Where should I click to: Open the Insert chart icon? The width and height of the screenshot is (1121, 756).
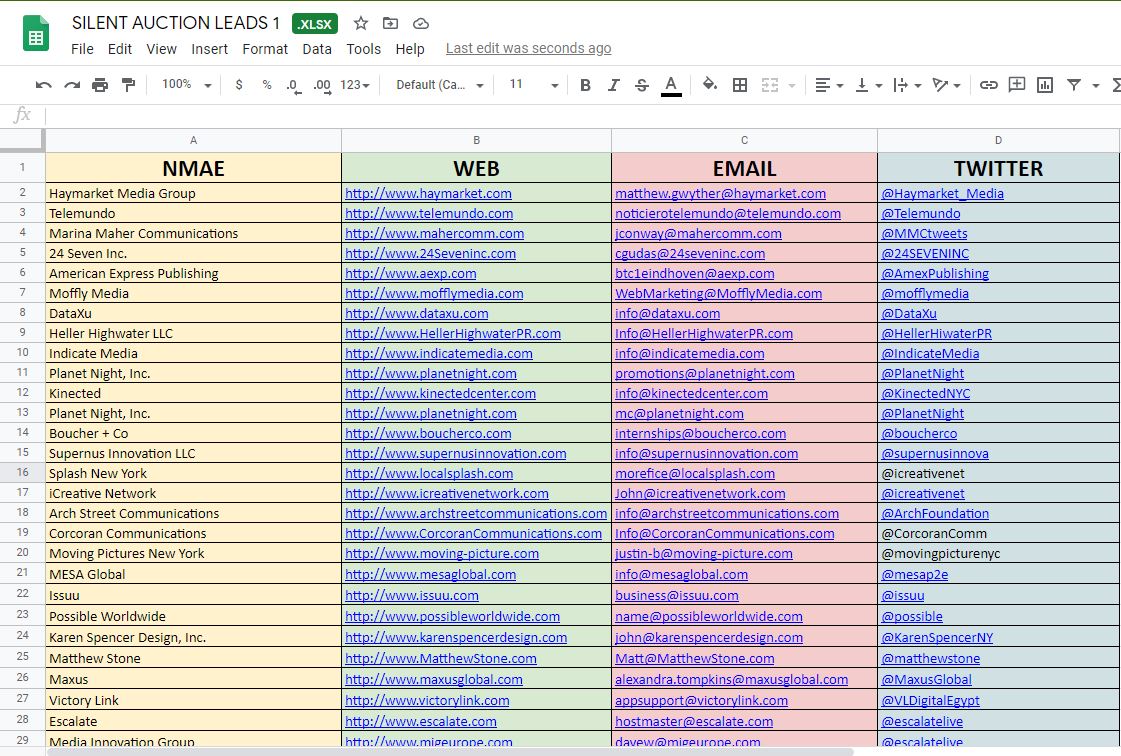point(1044,85)
